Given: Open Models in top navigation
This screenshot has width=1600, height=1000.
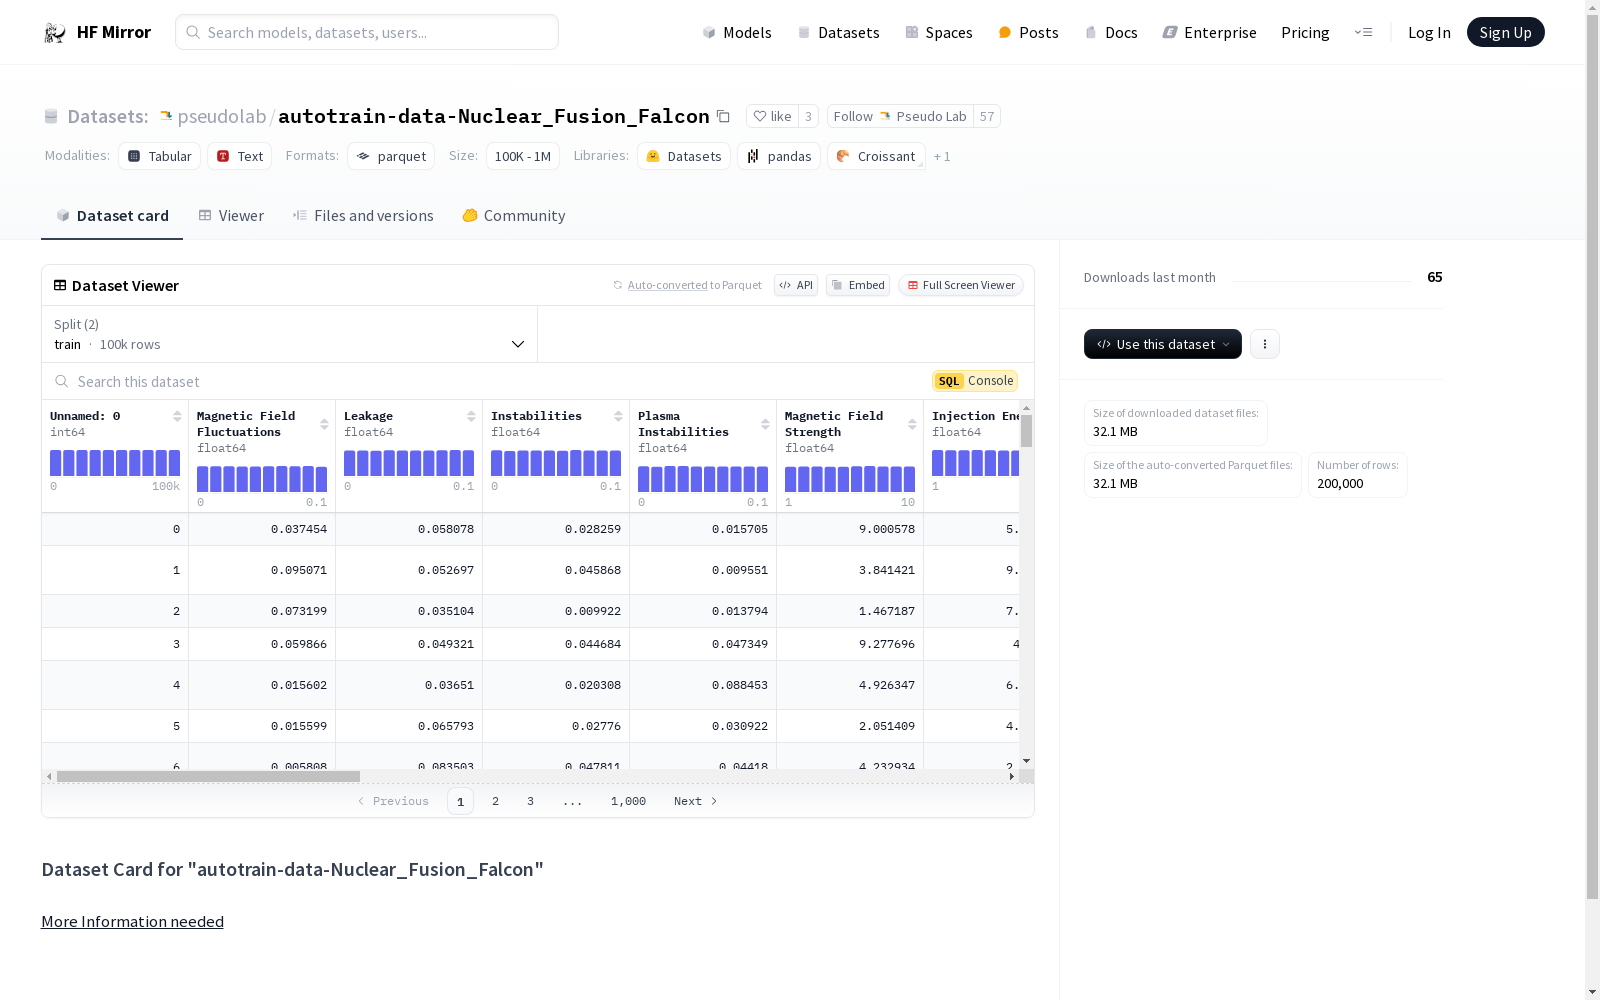Looking at the screenshot, I should tap(737, 33).
